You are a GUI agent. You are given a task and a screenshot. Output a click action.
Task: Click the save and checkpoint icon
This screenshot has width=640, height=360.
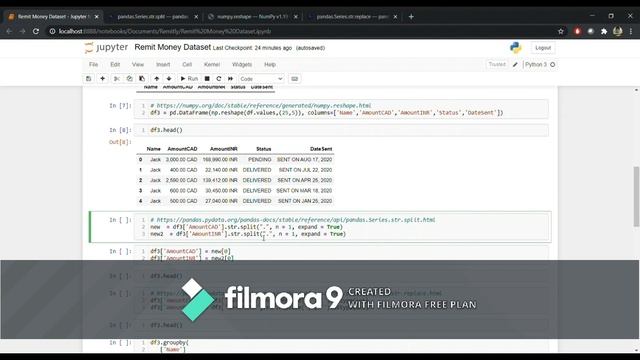point(89,79)
